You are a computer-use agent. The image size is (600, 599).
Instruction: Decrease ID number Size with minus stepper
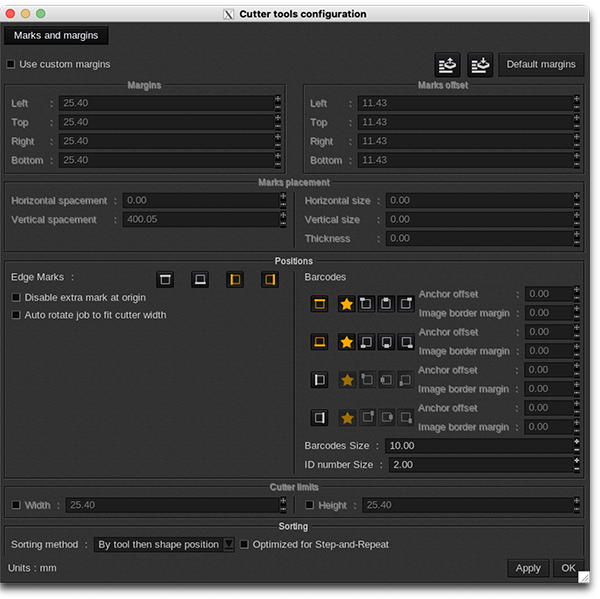[x=577, y=469]
